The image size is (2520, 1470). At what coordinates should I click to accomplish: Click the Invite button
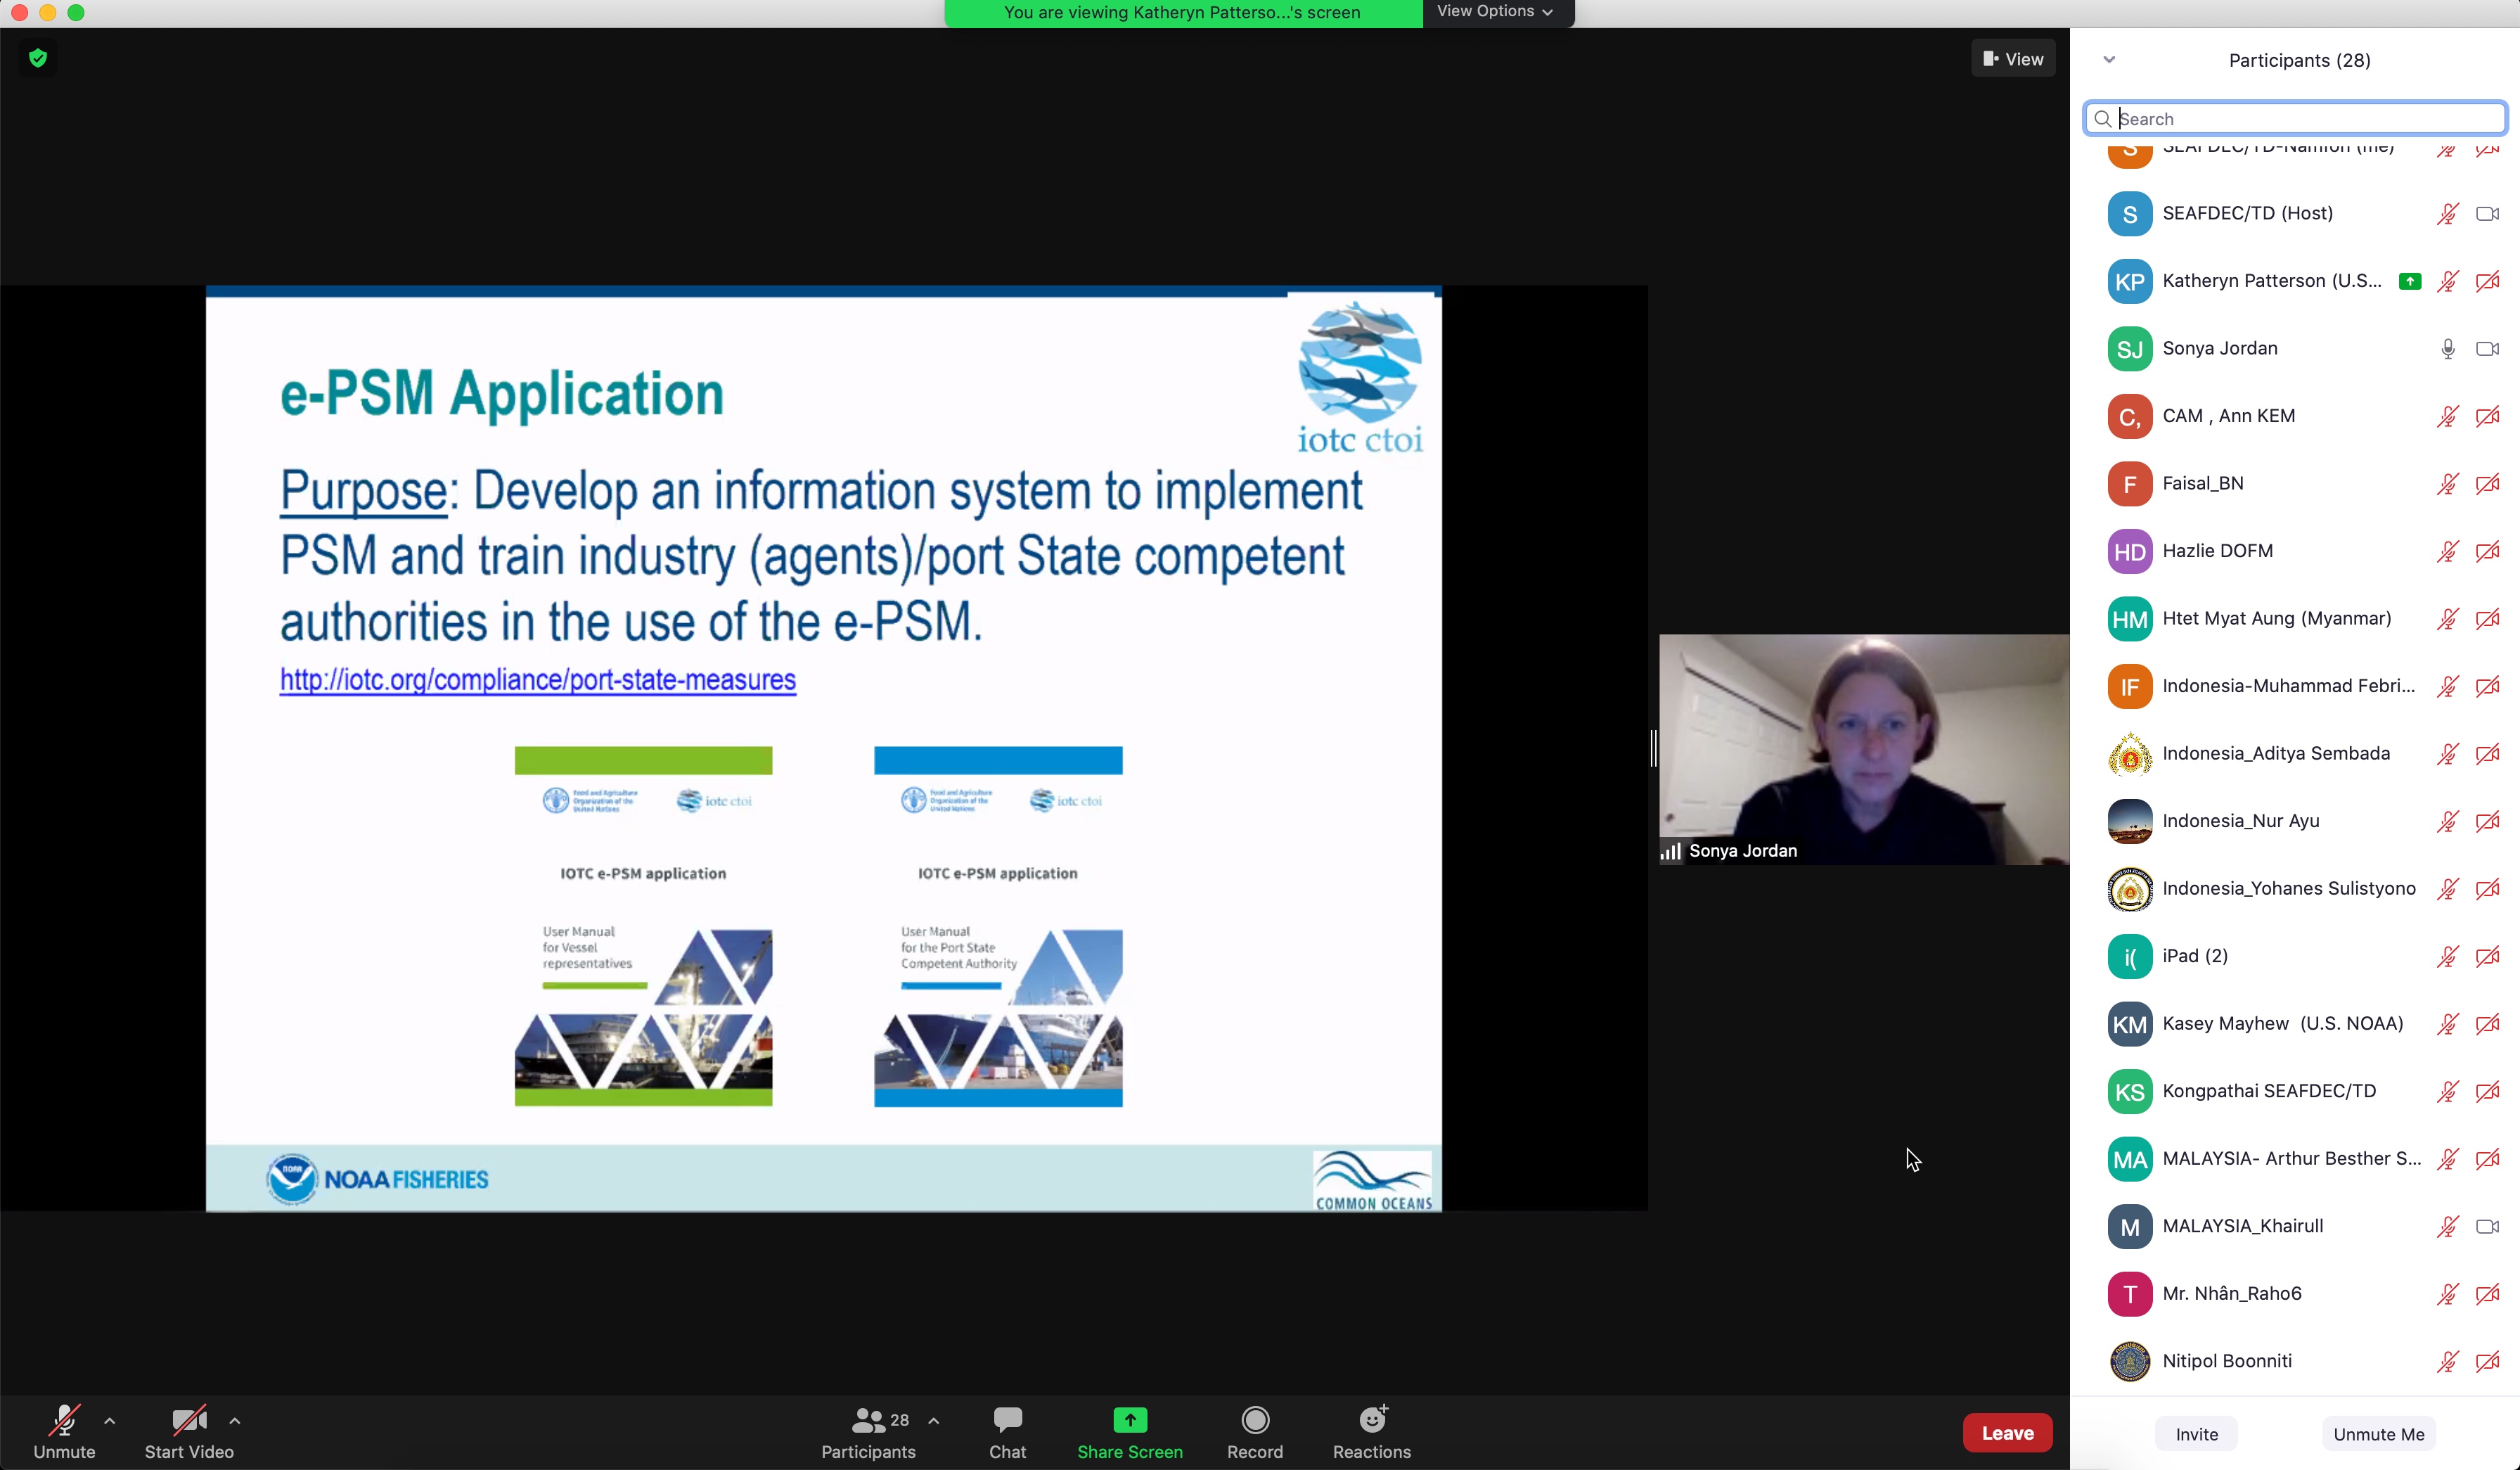pyautogui.click(x=2196, y=1434)
